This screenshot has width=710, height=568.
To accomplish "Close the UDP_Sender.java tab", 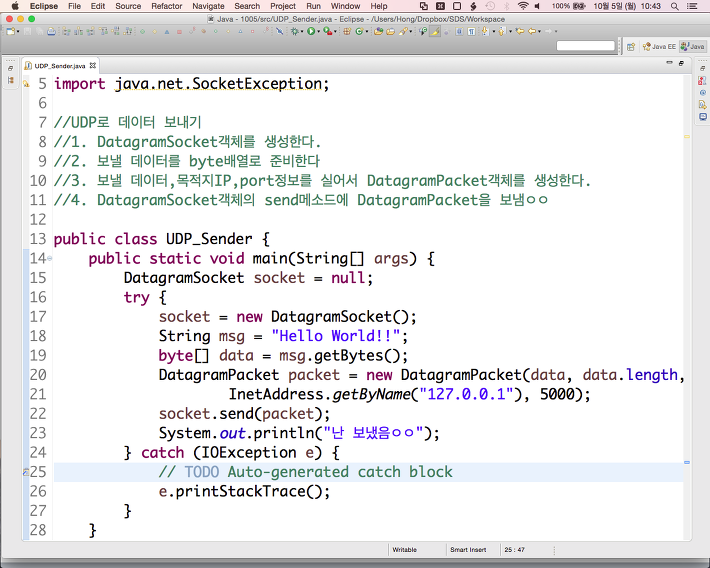I will pyautogui.click(x=93, y=66).
